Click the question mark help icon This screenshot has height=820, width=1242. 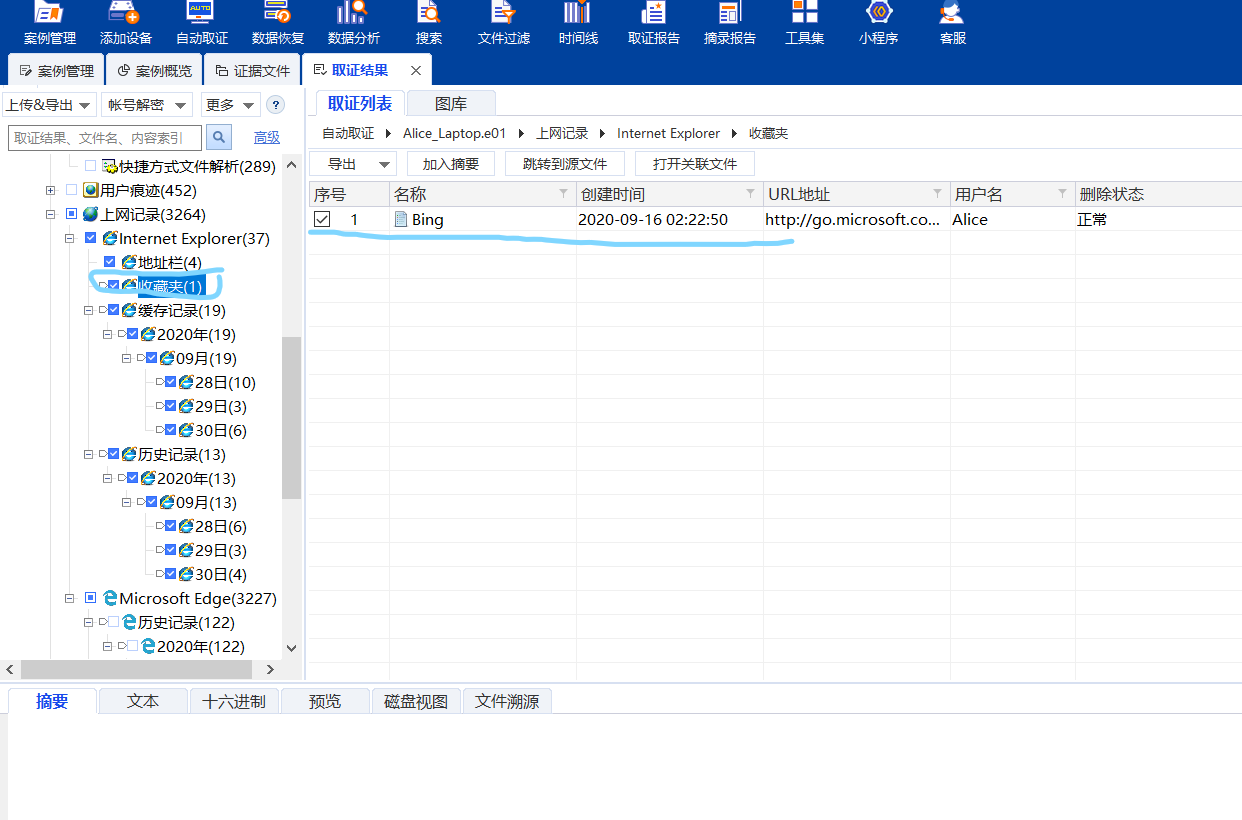[275, 105]
